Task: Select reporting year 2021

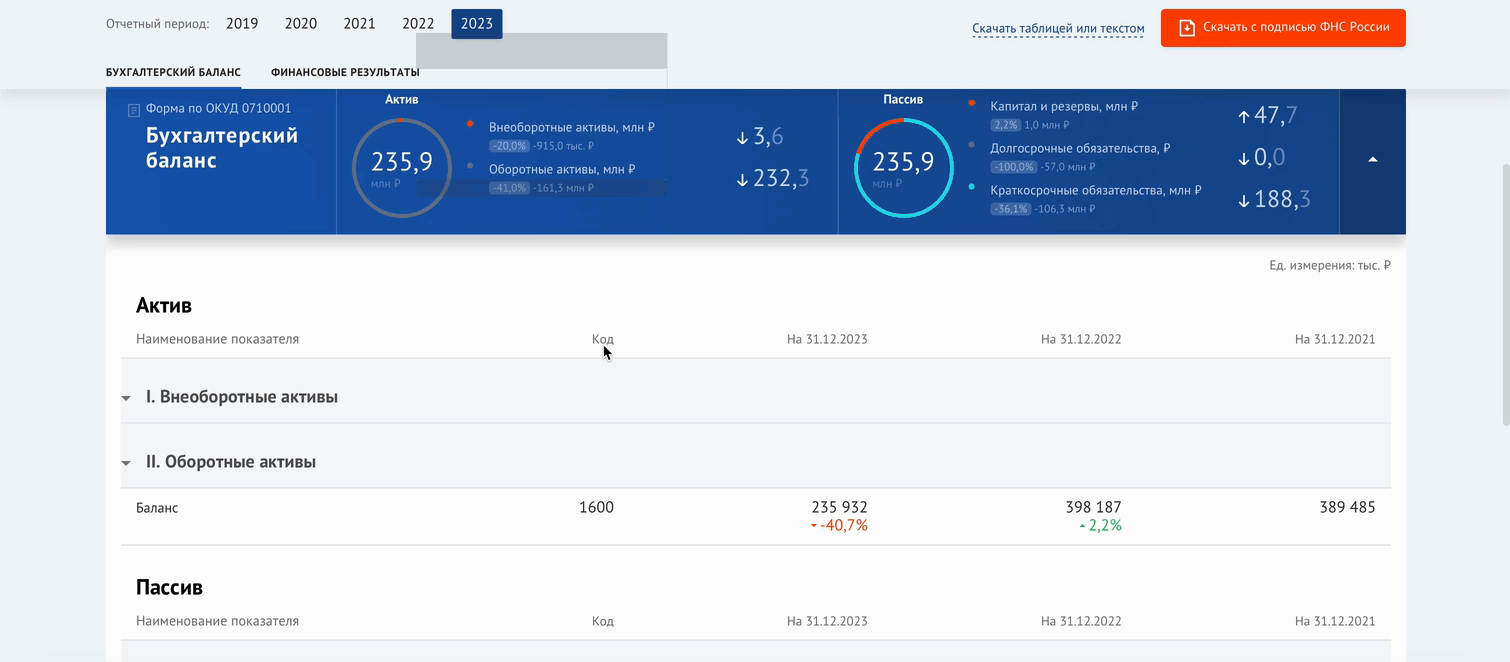Action: (359, 24)
